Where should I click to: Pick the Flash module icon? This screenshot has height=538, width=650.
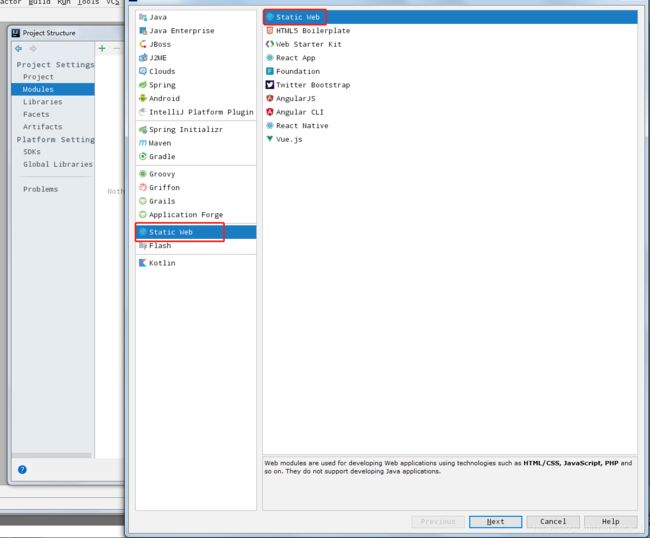point(143,245)
